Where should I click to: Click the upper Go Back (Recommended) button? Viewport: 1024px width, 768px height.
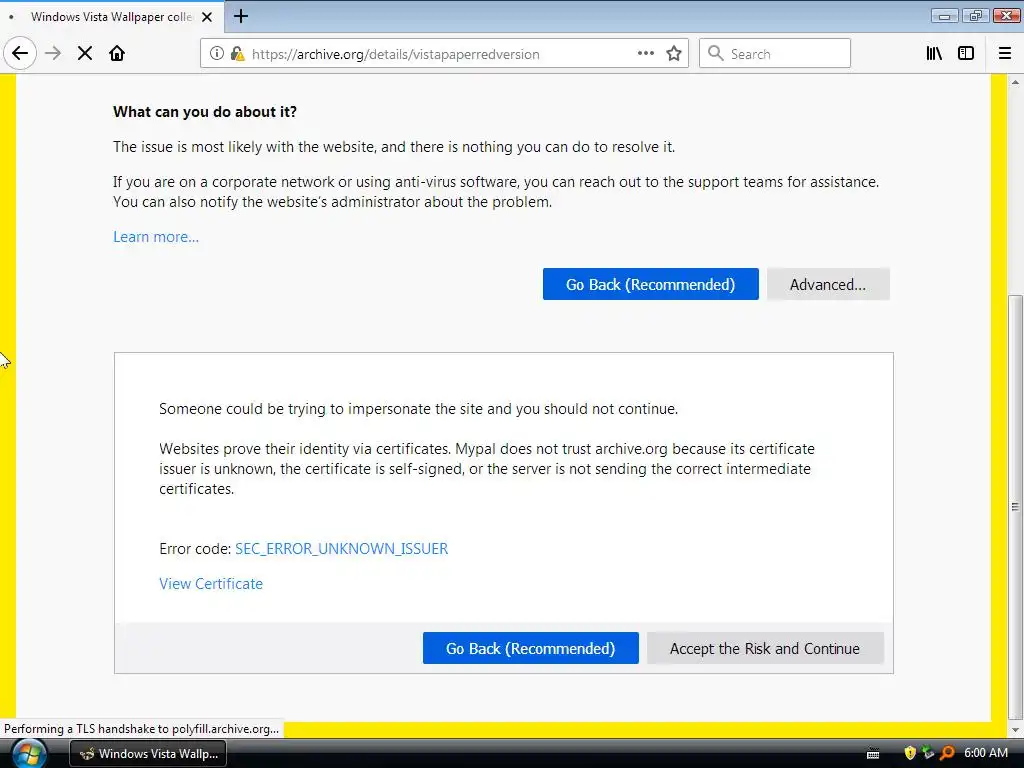650,284
